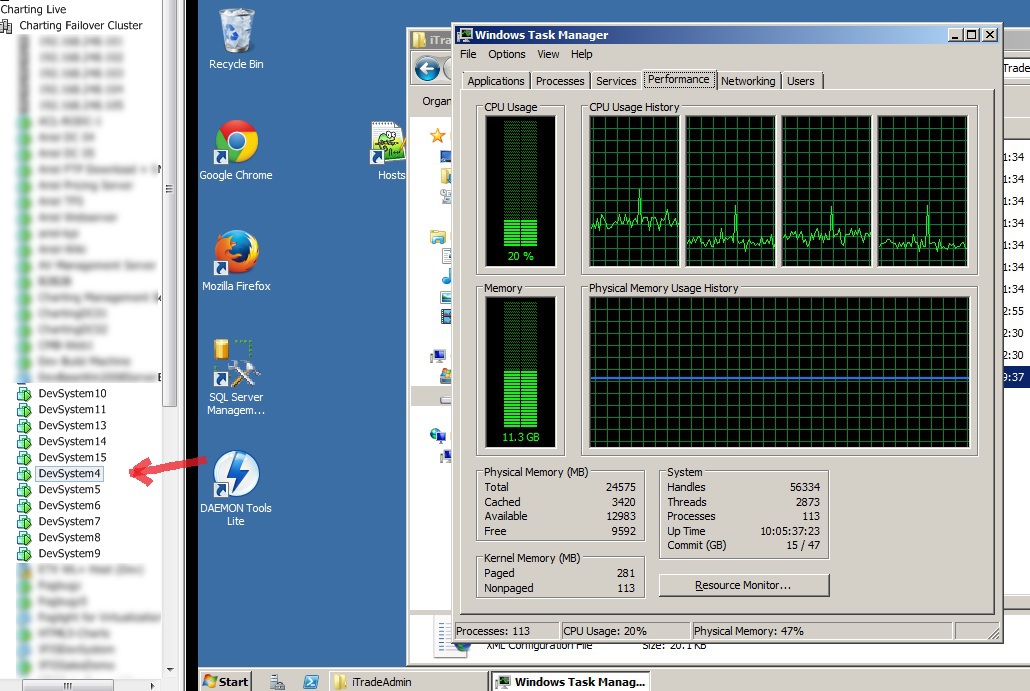Select DevSystem5 in the server tree
The height and width of the screenshot is (691, 1030).
[x=69, y=489]
